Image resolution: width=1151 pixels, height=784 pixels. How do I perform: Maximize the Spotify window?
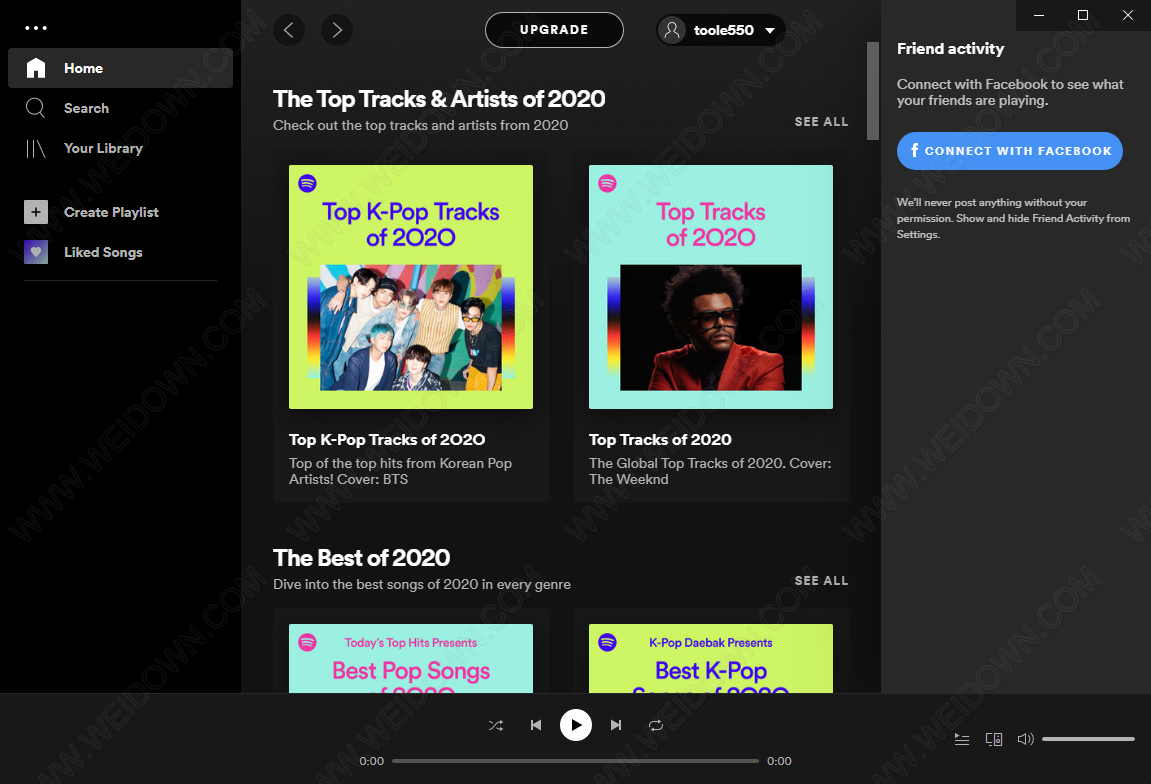coord(1083,15)
